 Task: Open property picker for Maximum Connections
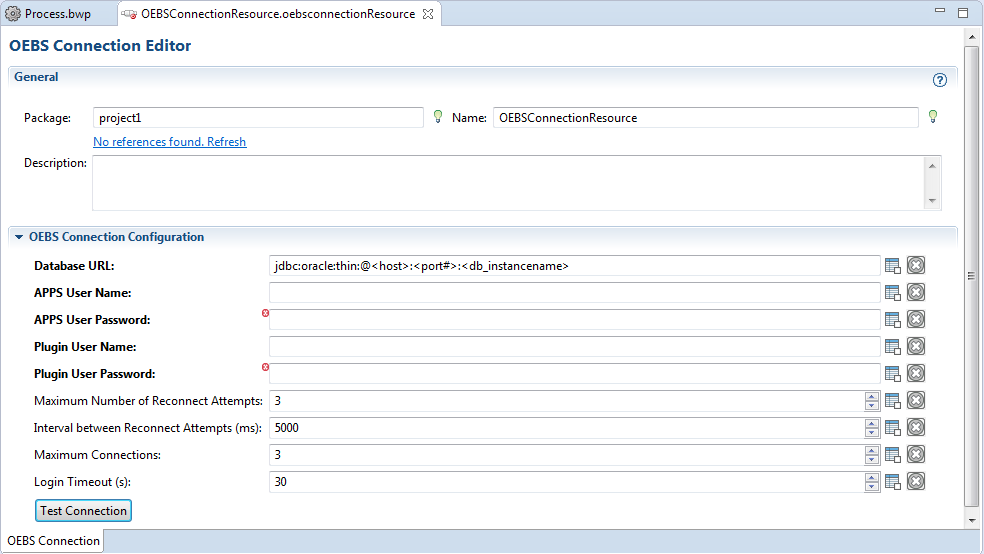892,455
